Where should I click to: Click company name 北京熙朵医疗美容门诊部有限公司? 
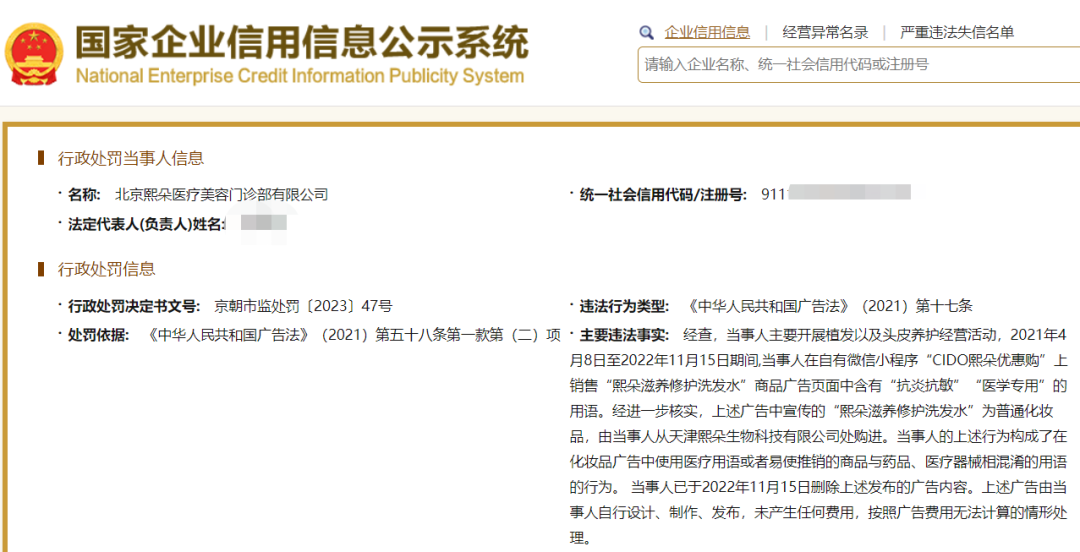(221, 194)
